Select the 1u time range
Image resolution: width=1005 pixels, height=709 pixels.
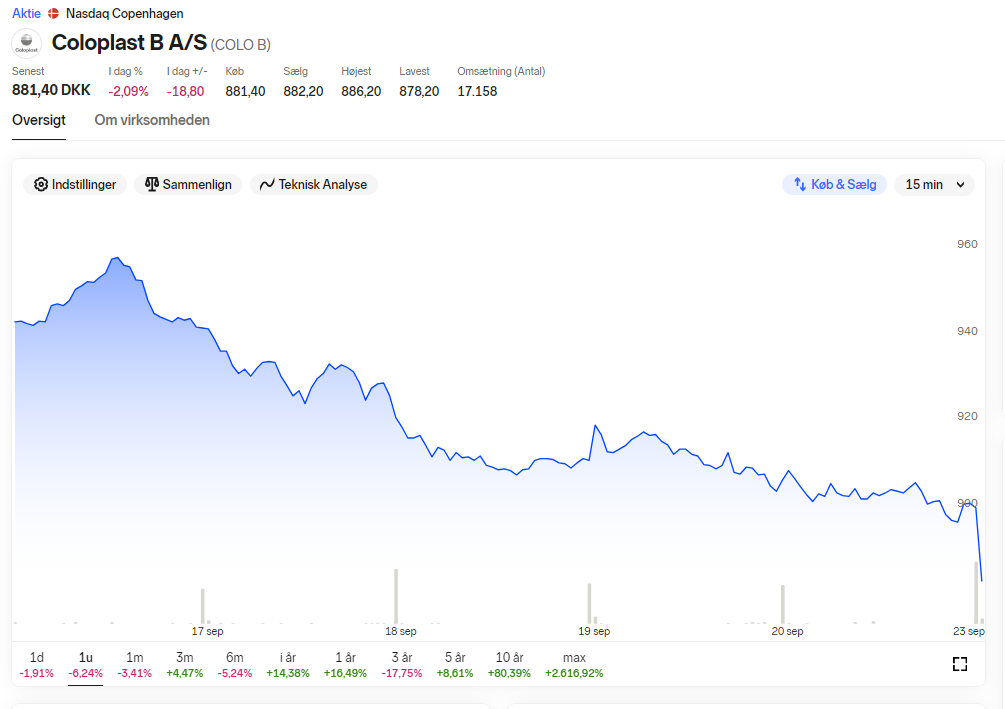click(85, 665)
